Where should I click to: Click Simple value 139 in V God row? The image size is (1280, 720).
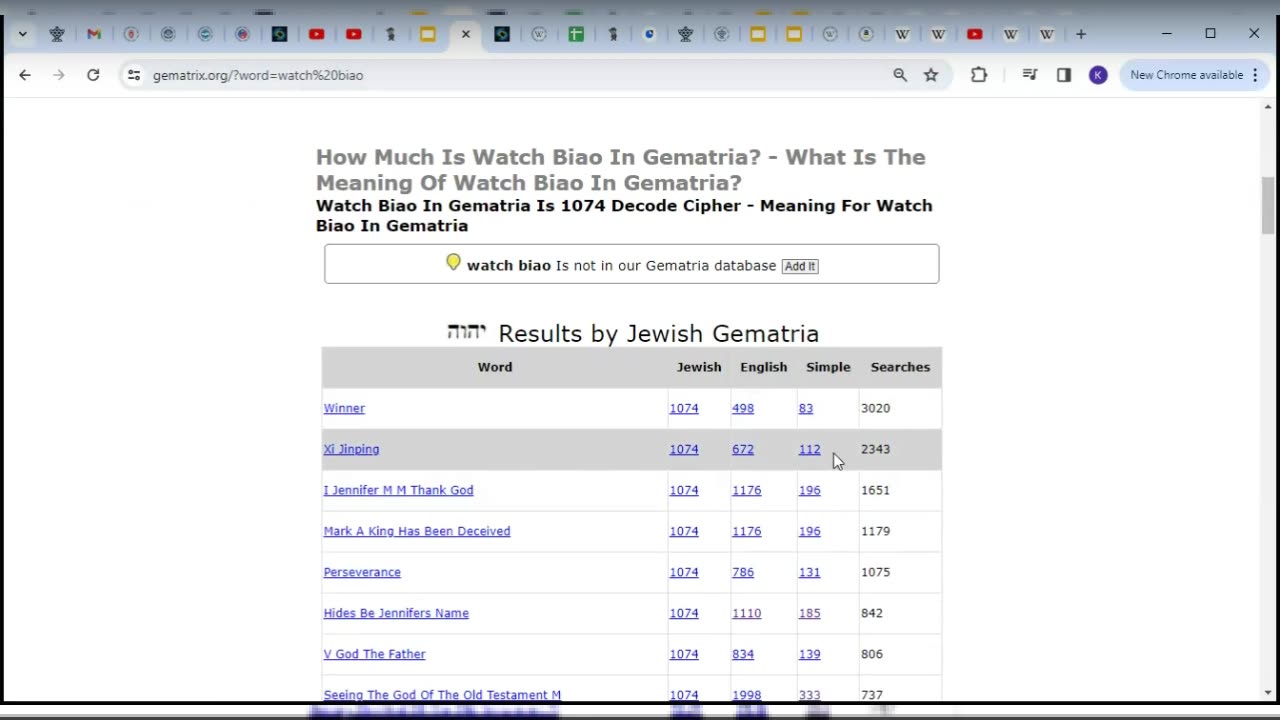coord(809,654)
